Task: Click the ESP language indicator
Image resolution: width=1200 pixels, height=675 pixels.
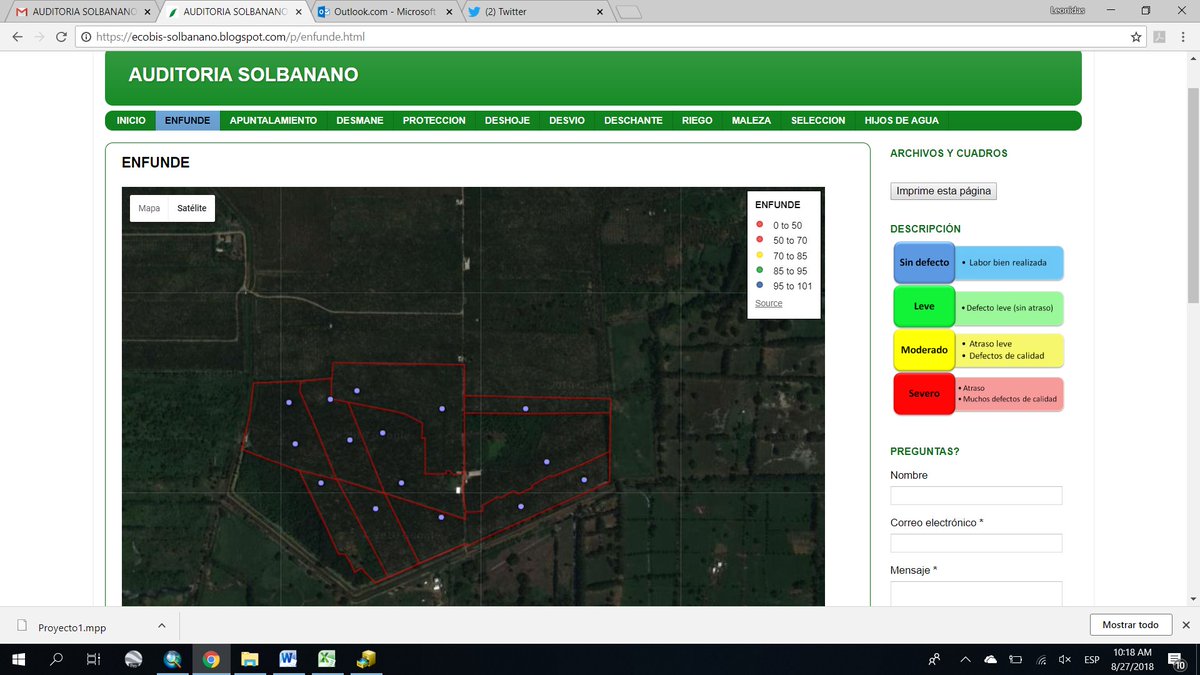Action: click(1092, 659)
